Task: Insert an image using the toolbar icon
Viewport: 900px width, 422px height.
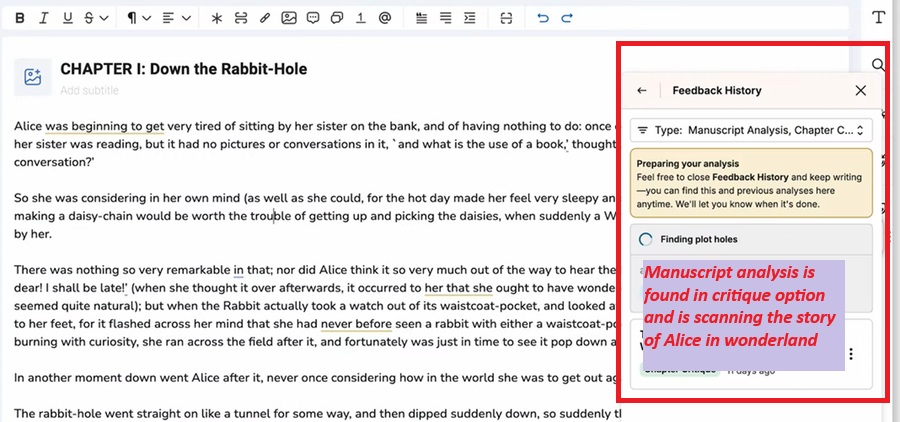Action: point(289,18)
